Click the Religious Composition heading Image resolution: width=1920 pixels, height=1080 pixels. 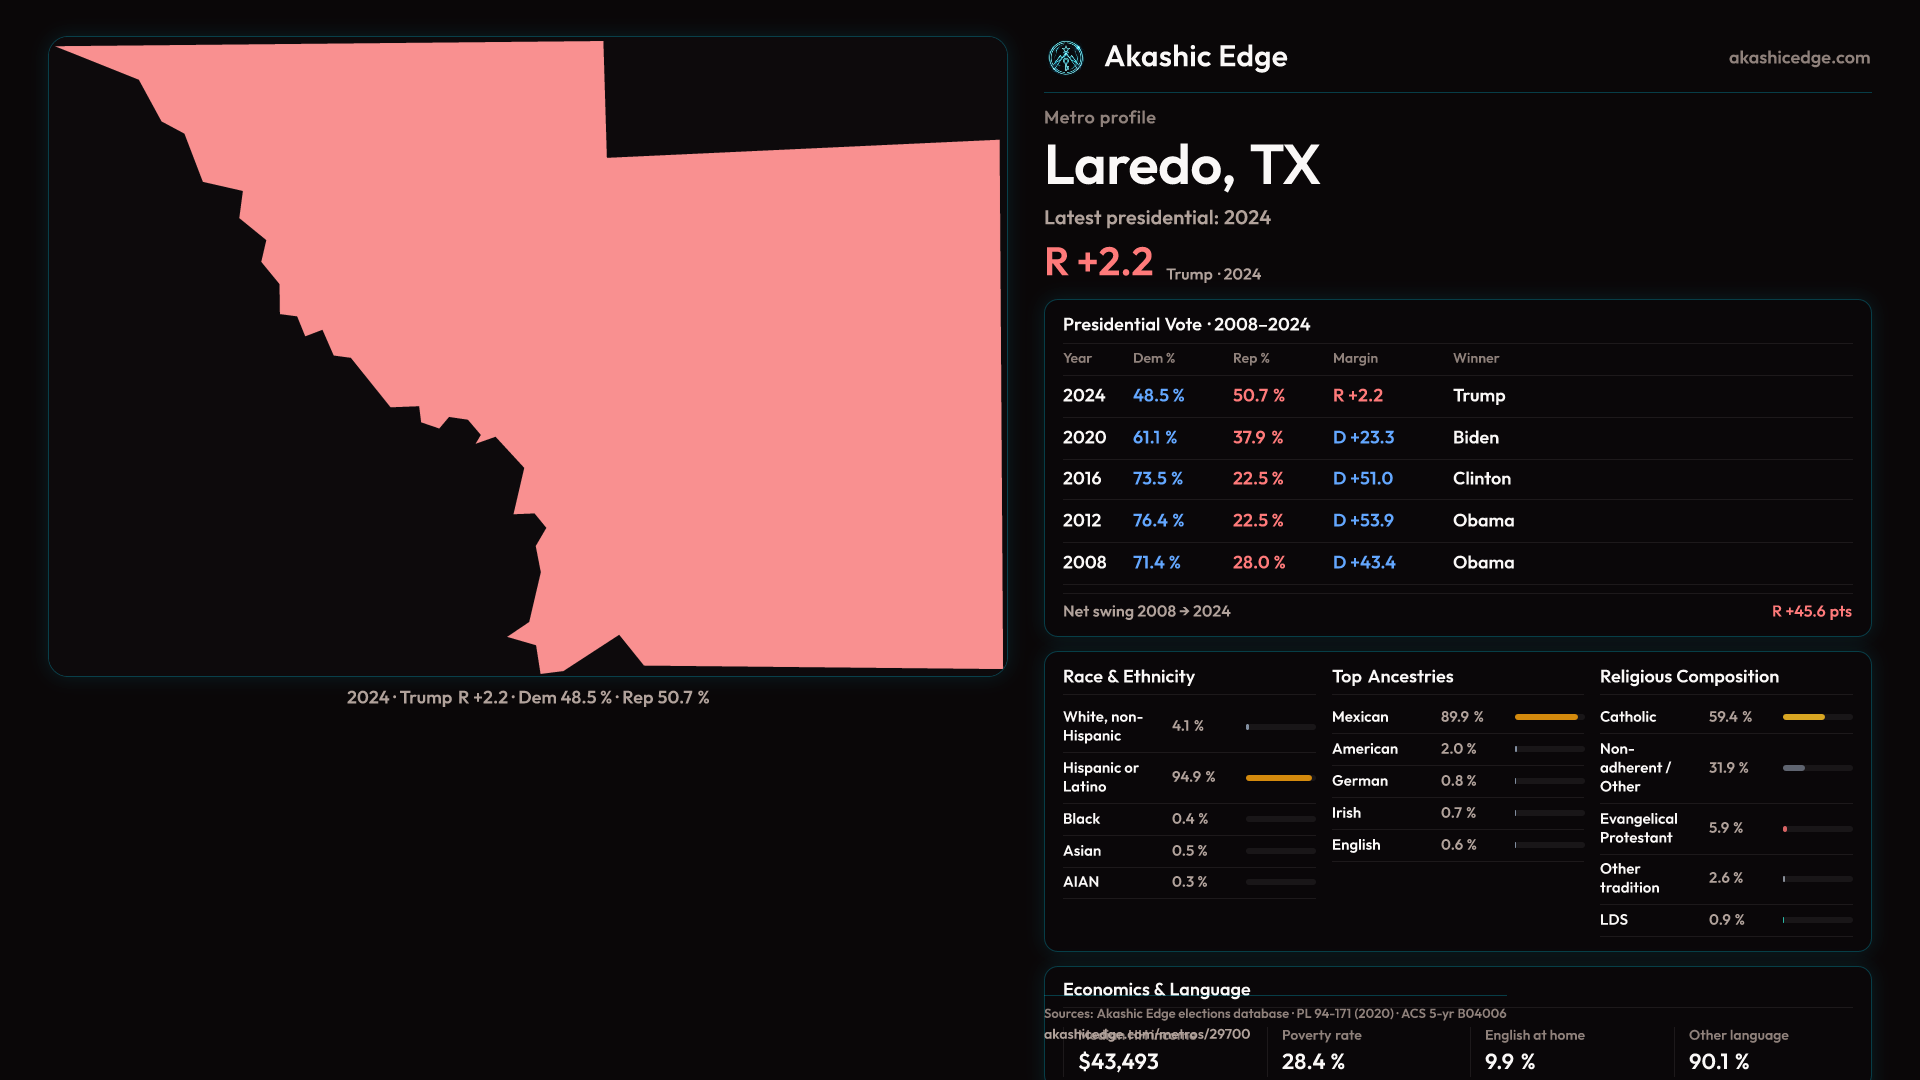click(1688, 677)
